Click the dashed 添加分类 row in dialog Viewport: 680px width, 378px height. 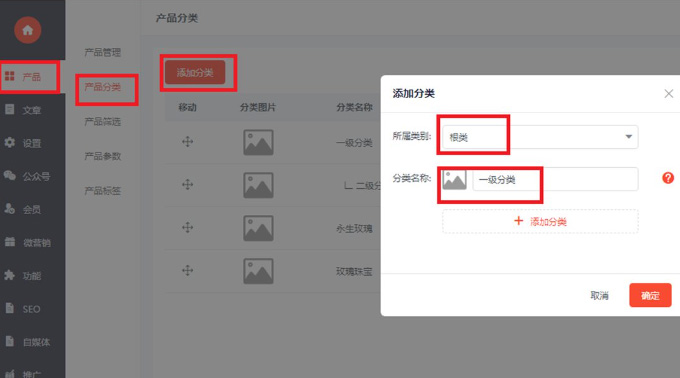(x=540, y=222)
